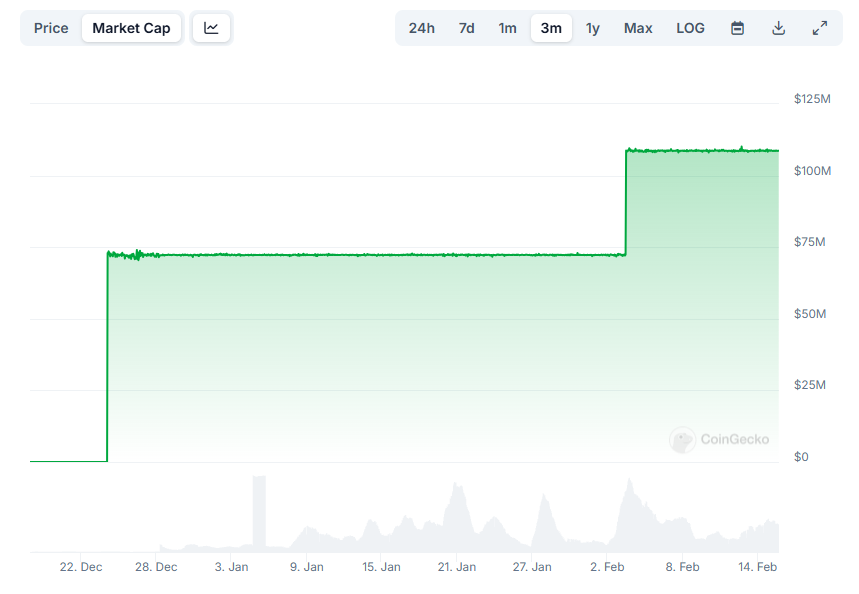Open the date range calendar picker
This screenshot has width=859, height=594.
[737, 28]
